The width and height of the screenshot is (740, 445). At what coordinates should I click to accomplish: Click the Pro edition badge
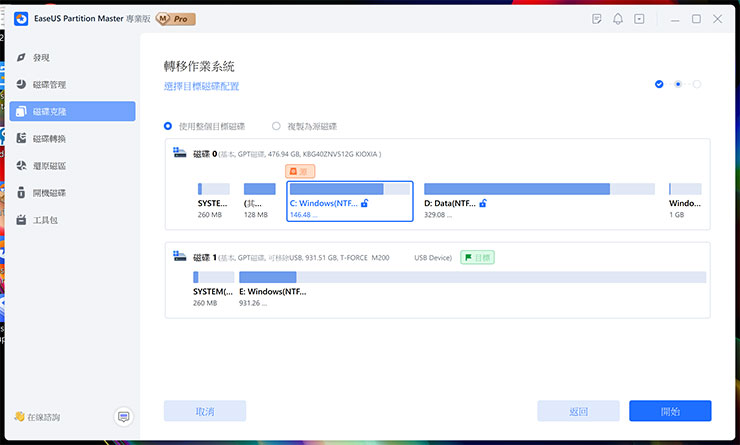click(176, 19)
